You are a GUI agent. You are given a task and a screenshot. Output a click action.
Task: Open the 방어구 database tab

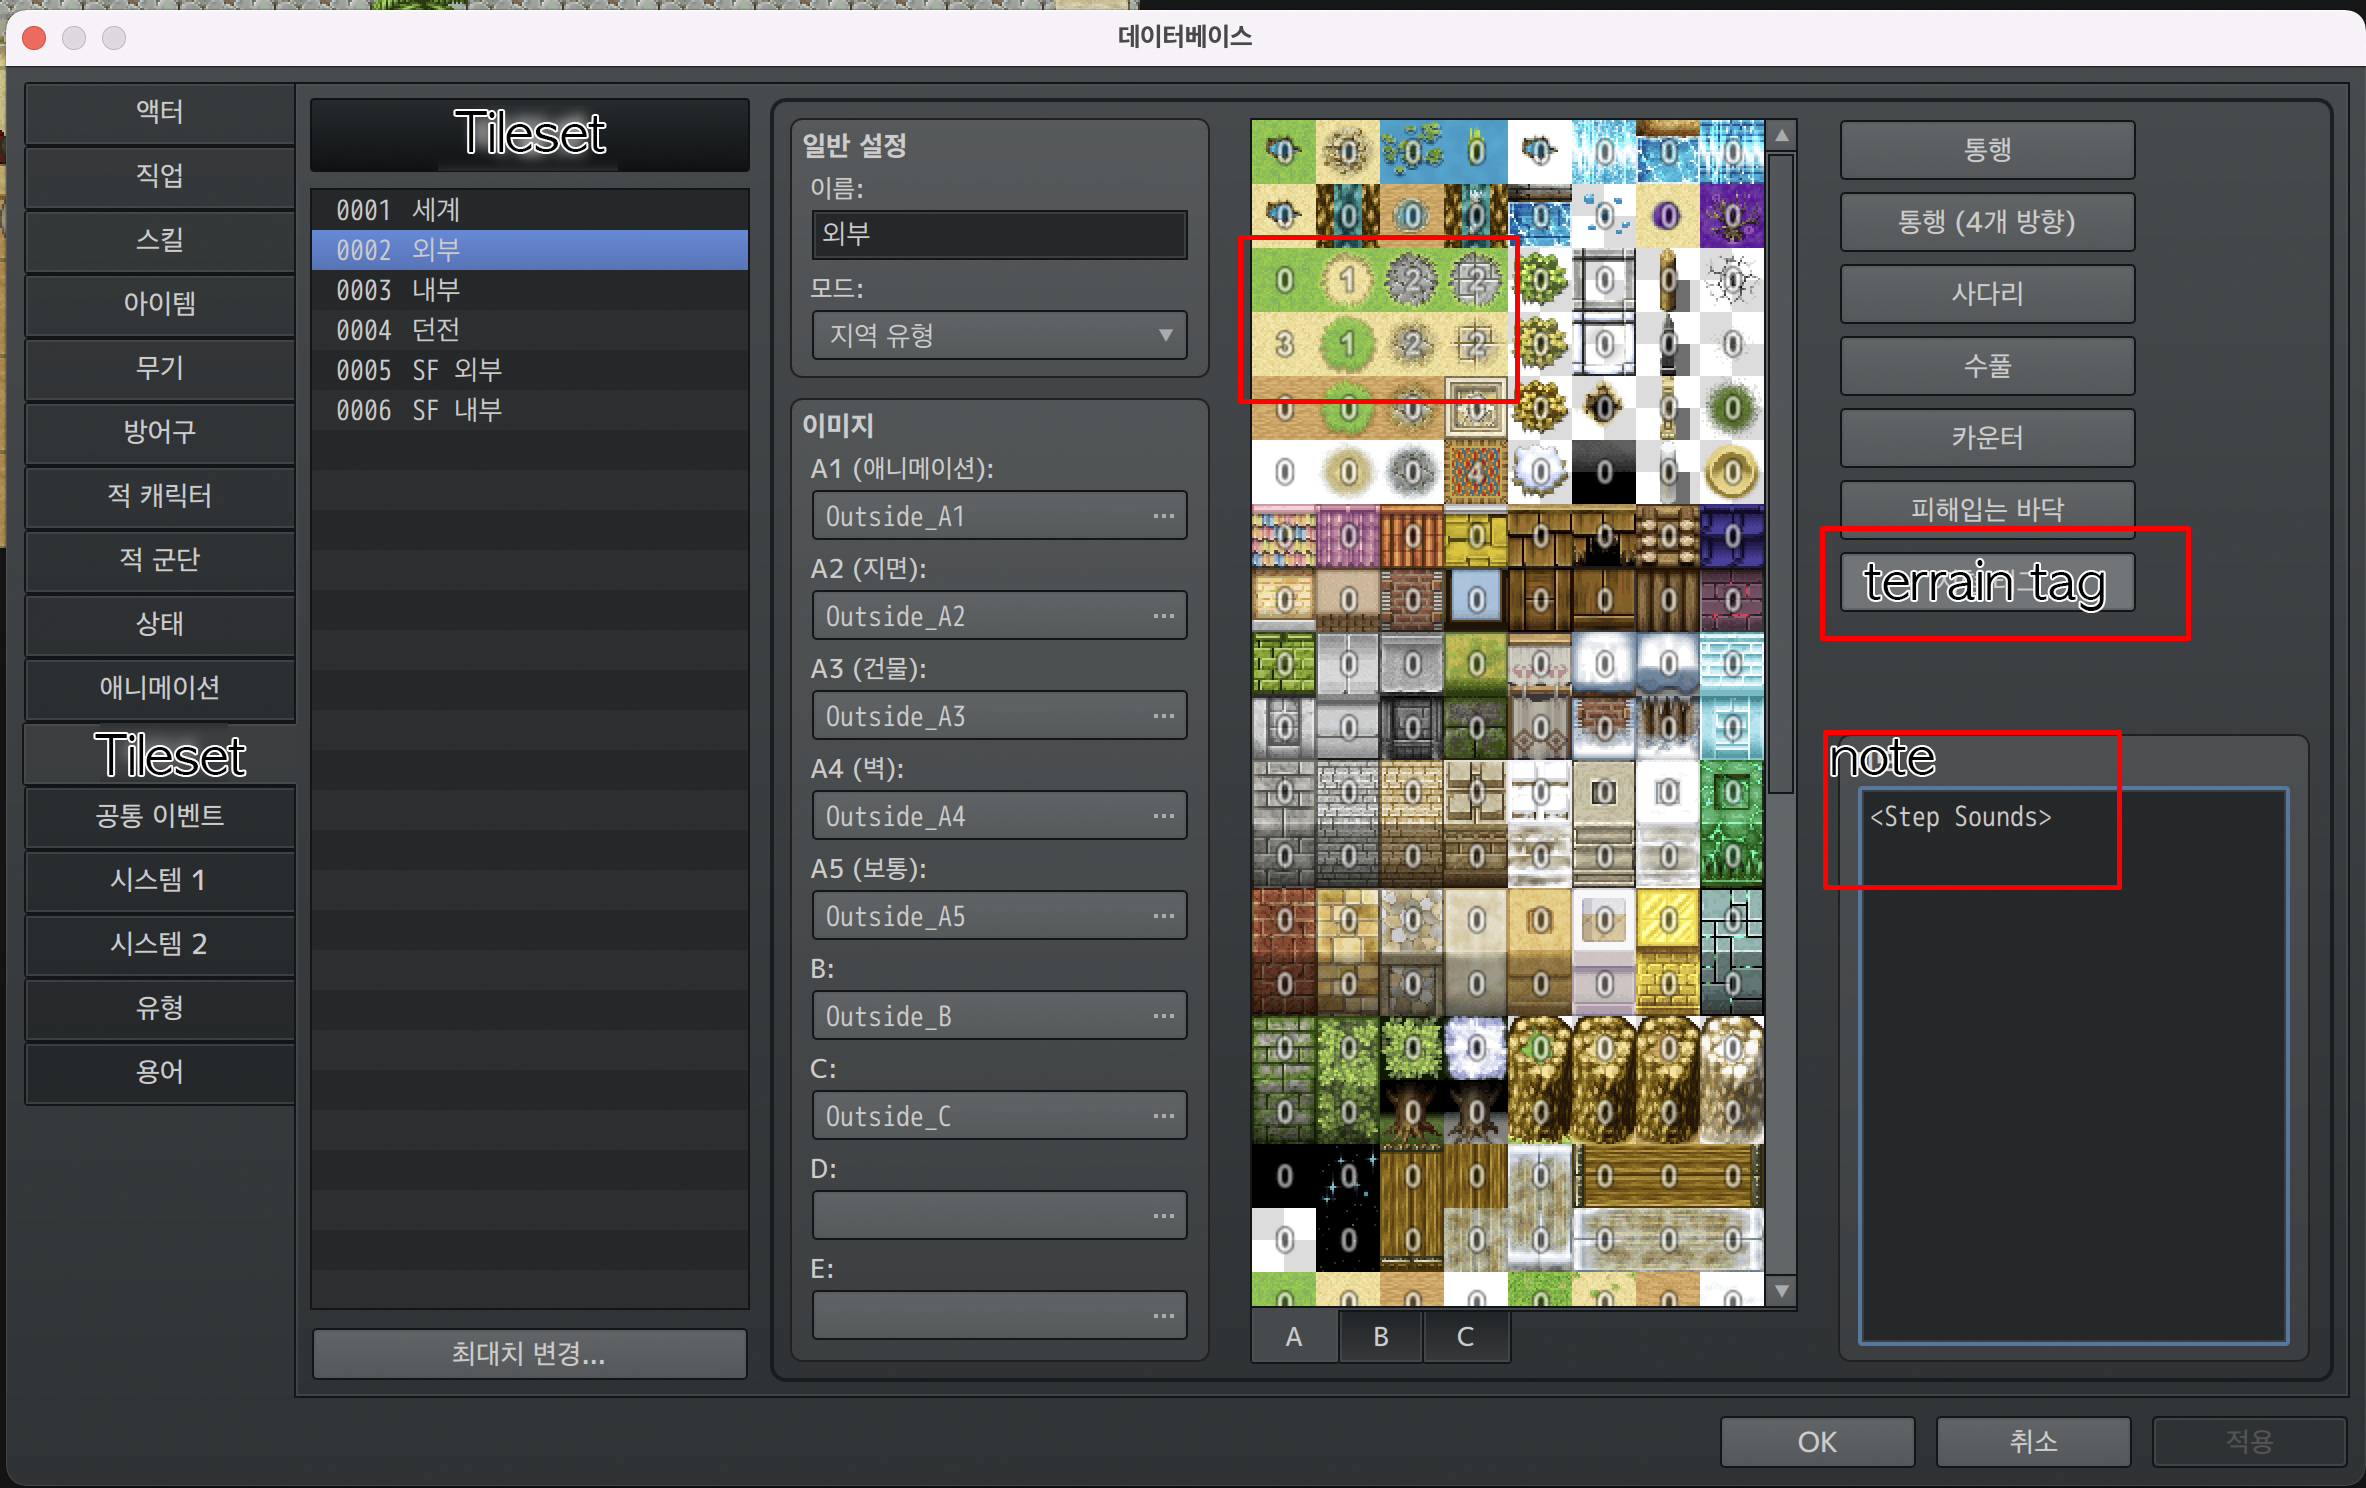[160, 432]
